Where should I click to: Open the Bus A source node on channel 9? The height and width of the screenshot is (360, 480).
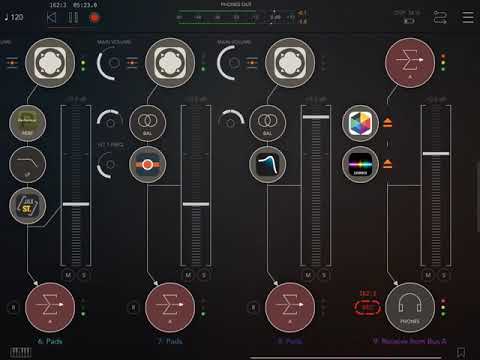click(410, 63)
